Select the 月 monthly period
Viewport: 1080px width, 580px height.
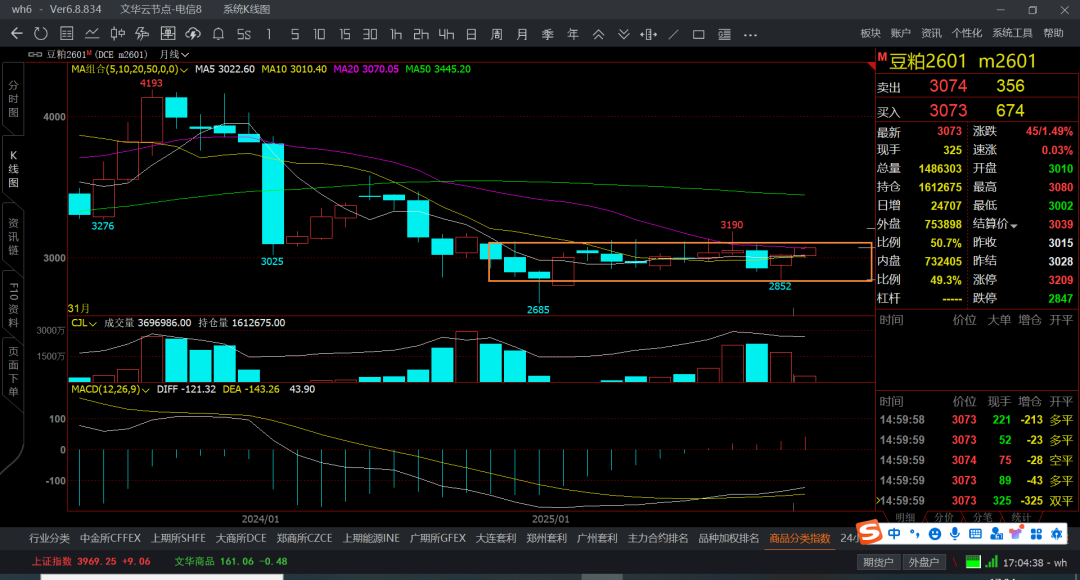coord(522,34)
